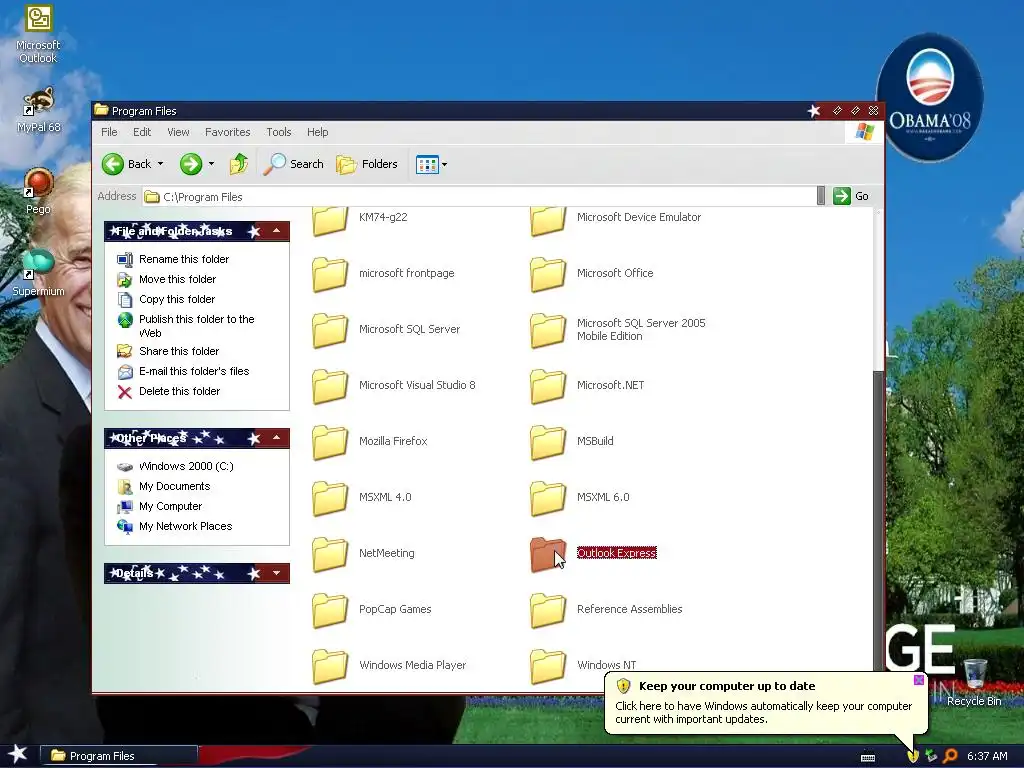
Task: Select the Microsoft Visual Studio 8 folder
Action: click(x=394, y=385)
